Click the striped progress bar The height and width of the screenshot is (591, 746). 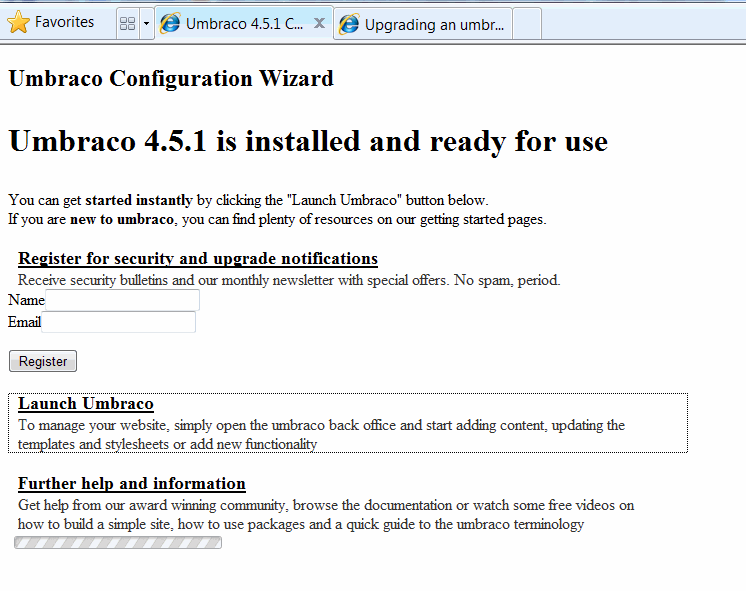118,542
